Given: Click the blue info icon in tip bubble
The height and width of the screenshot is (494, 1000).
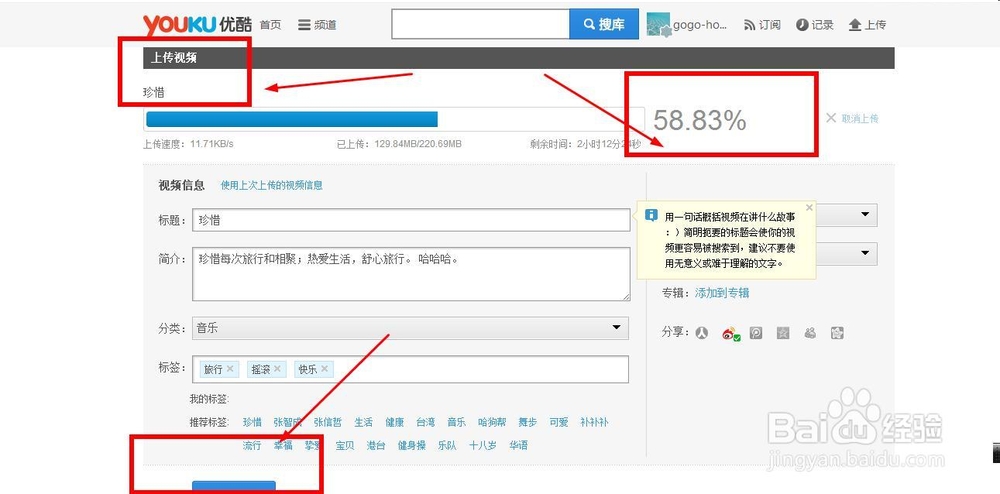Looking at the screenshot, I should coord(651,215).
